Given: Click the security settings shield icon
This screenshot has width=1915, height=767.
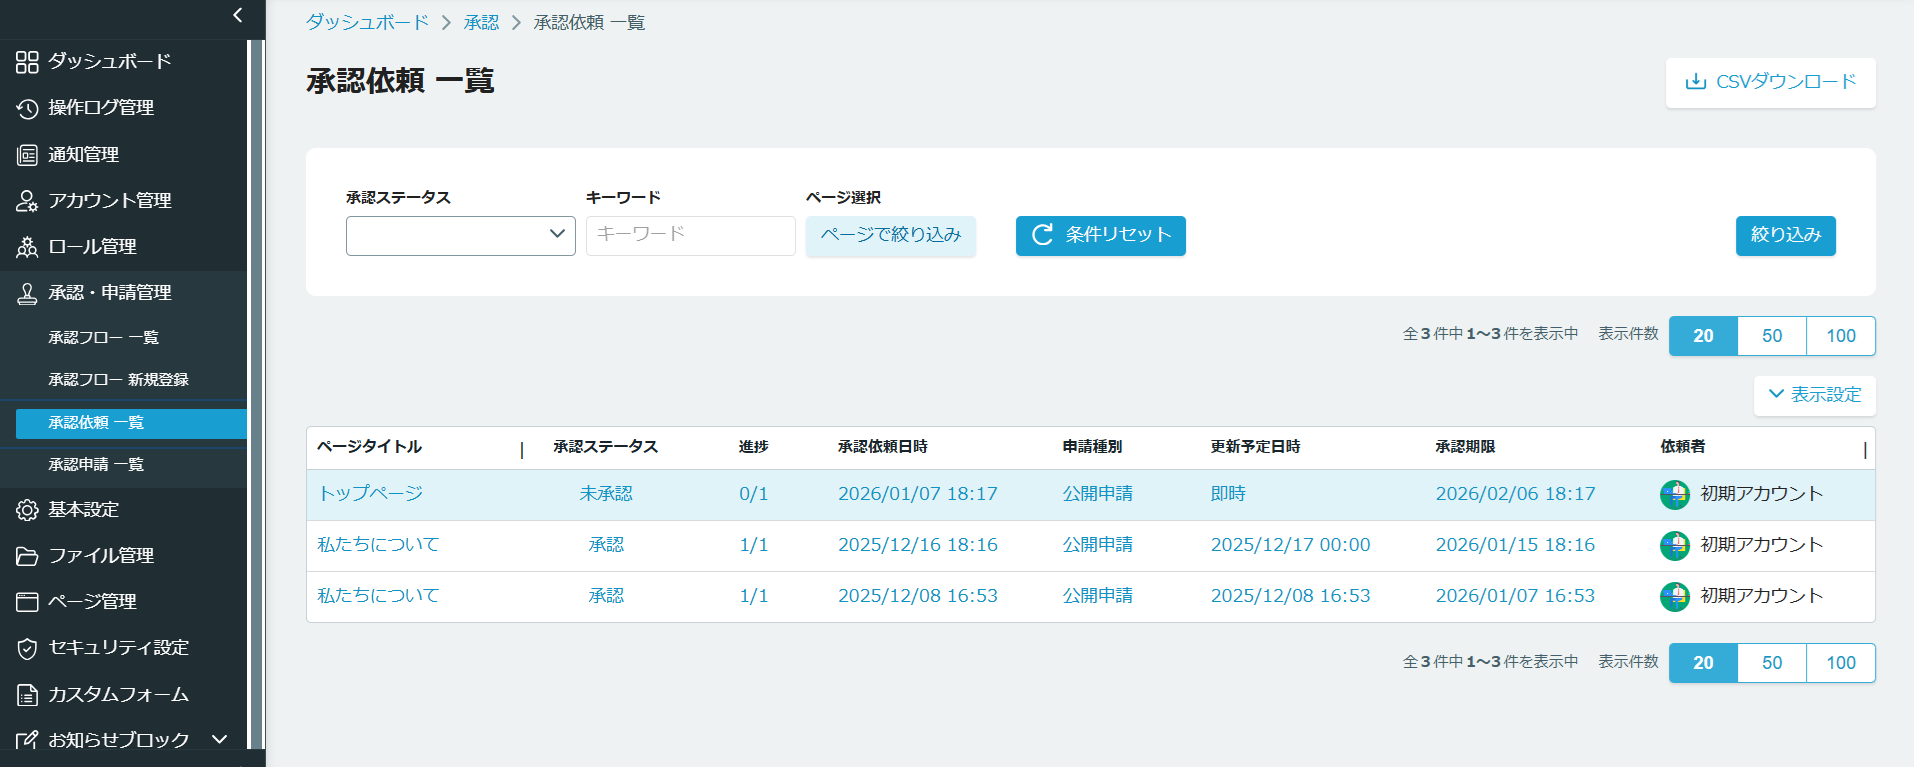Looking at the screenshot, I should [27, 648].
